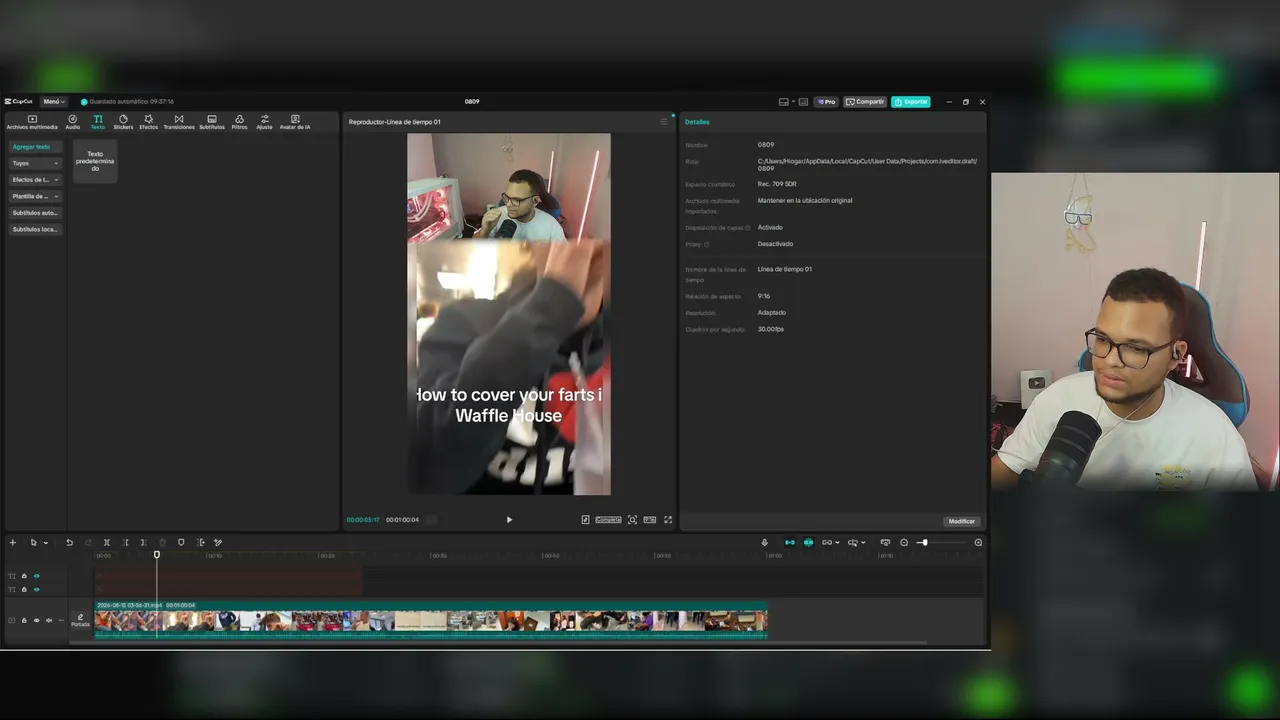Image resolution: width=1280 pixels, height=720 pixels.
Task: Lock the top text track
Action: (24, 576)
